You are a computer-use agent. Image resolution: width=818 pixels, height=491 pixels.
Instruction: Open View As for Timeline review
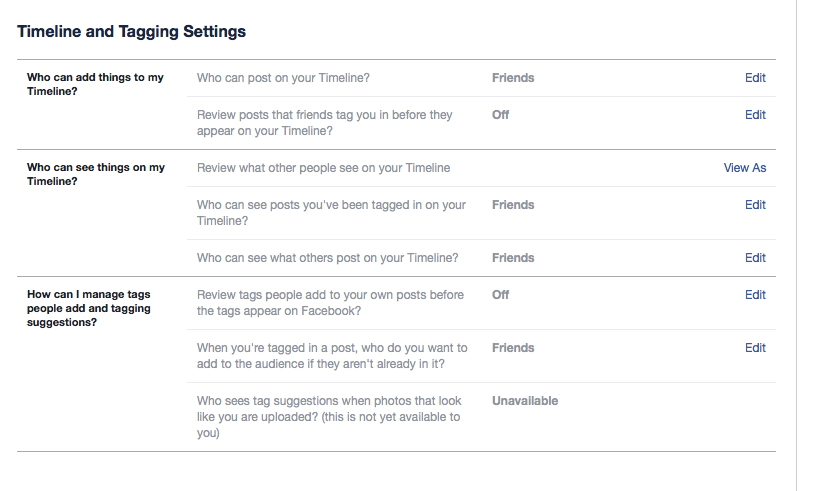tap(744, 168)
